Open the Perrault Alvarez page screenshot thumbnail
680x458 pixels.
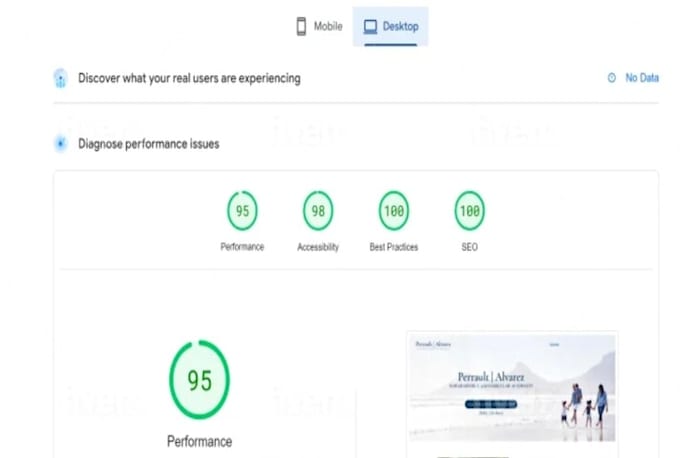click(x=512, y=388)
